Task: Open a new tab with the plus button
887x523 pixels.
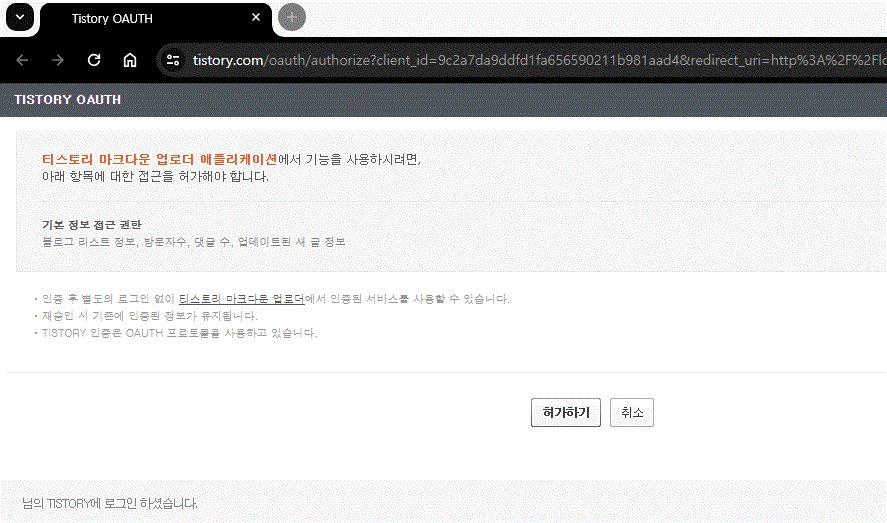Action: pyautogui.click(x=292, y=18)
